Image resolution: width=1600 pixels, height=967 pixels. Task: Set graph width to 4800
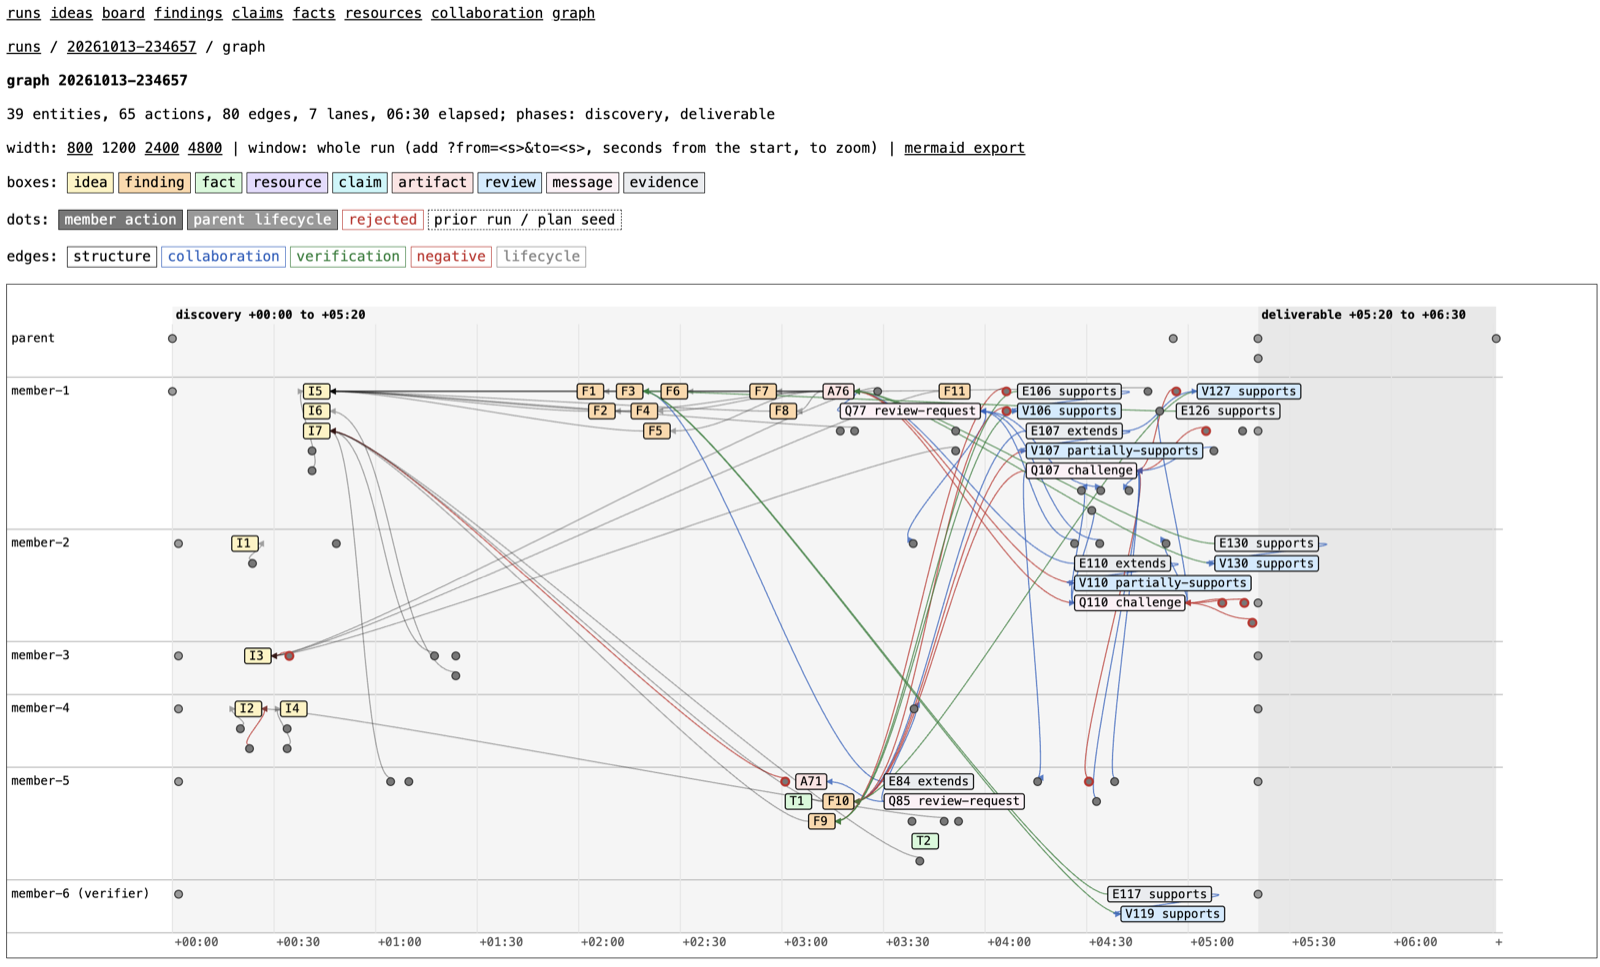(x=205, y=148)
